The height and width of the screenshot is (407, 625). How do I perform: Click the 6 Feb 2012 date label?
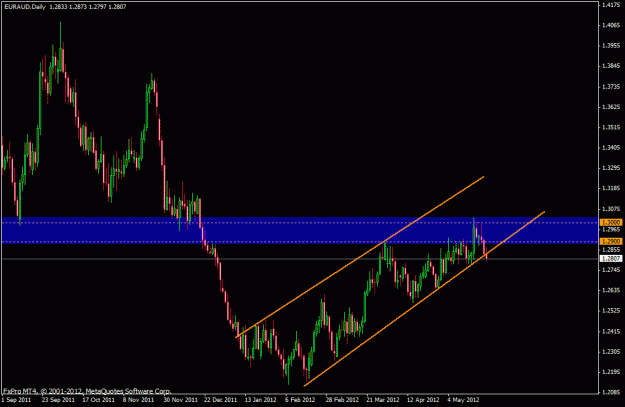[x=300, y=400]
